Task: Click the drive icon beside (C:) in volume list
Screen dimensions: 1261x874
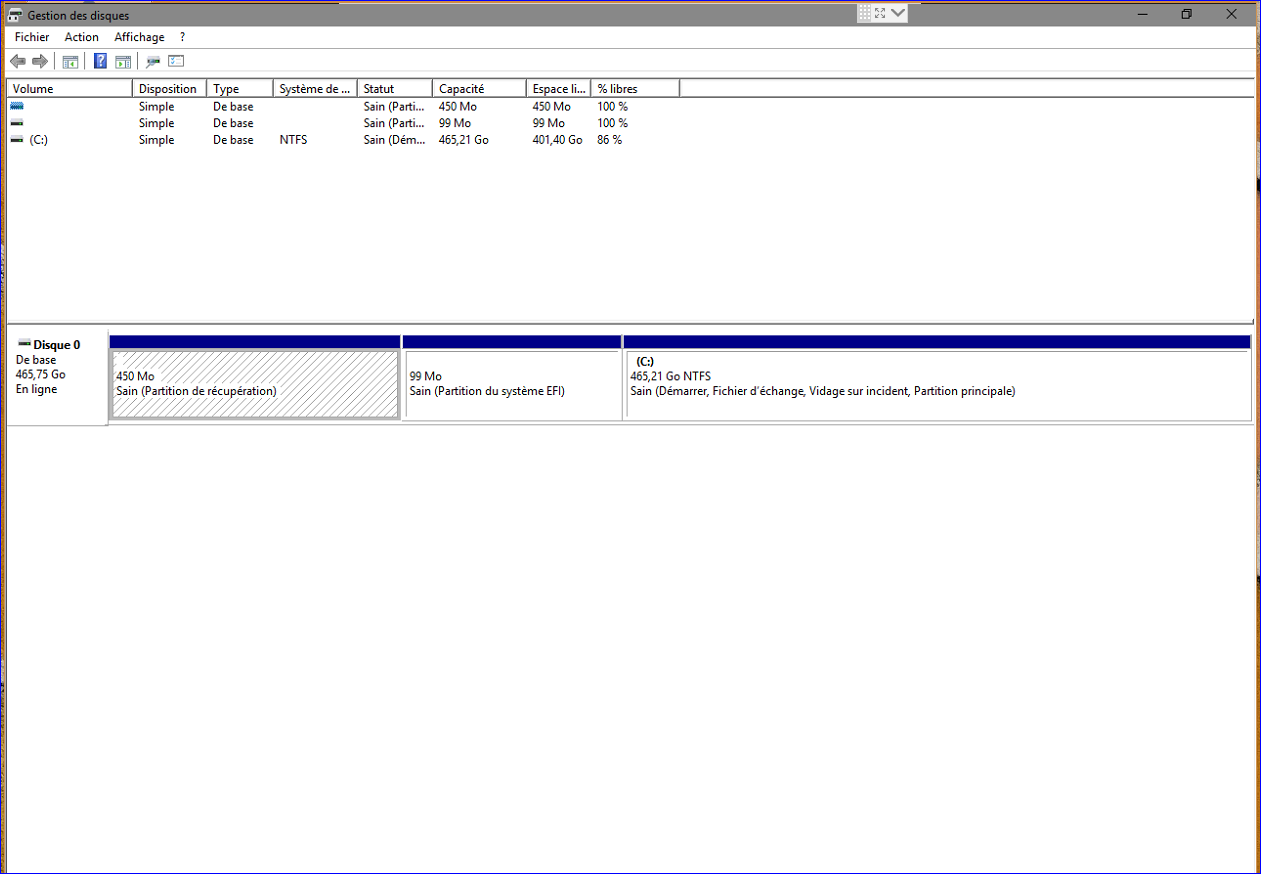Action: tap(17, 140)
